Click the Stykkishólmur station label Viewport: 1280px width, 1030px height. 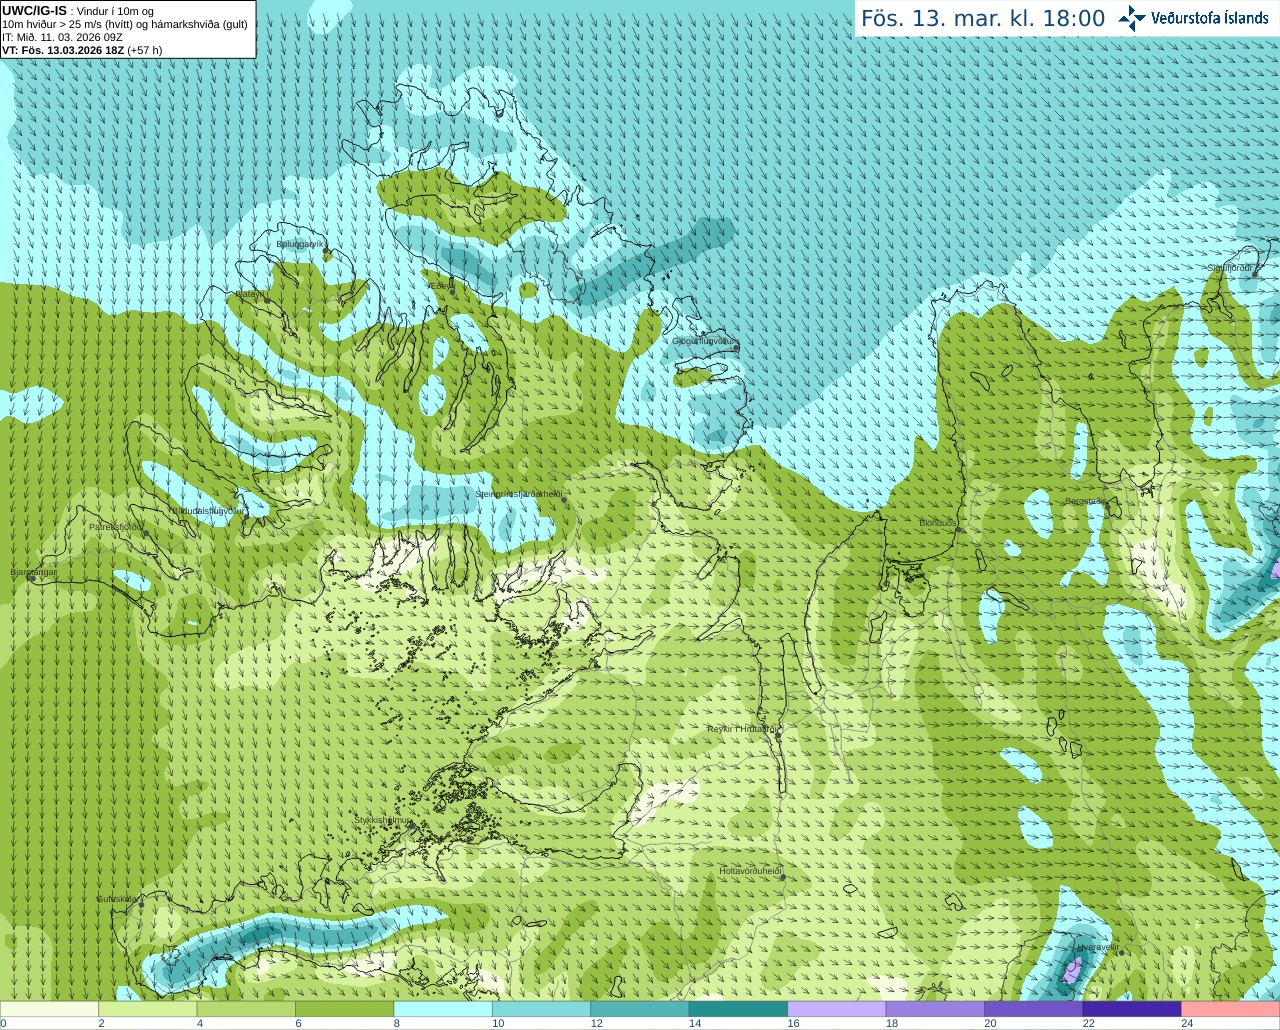383,820
